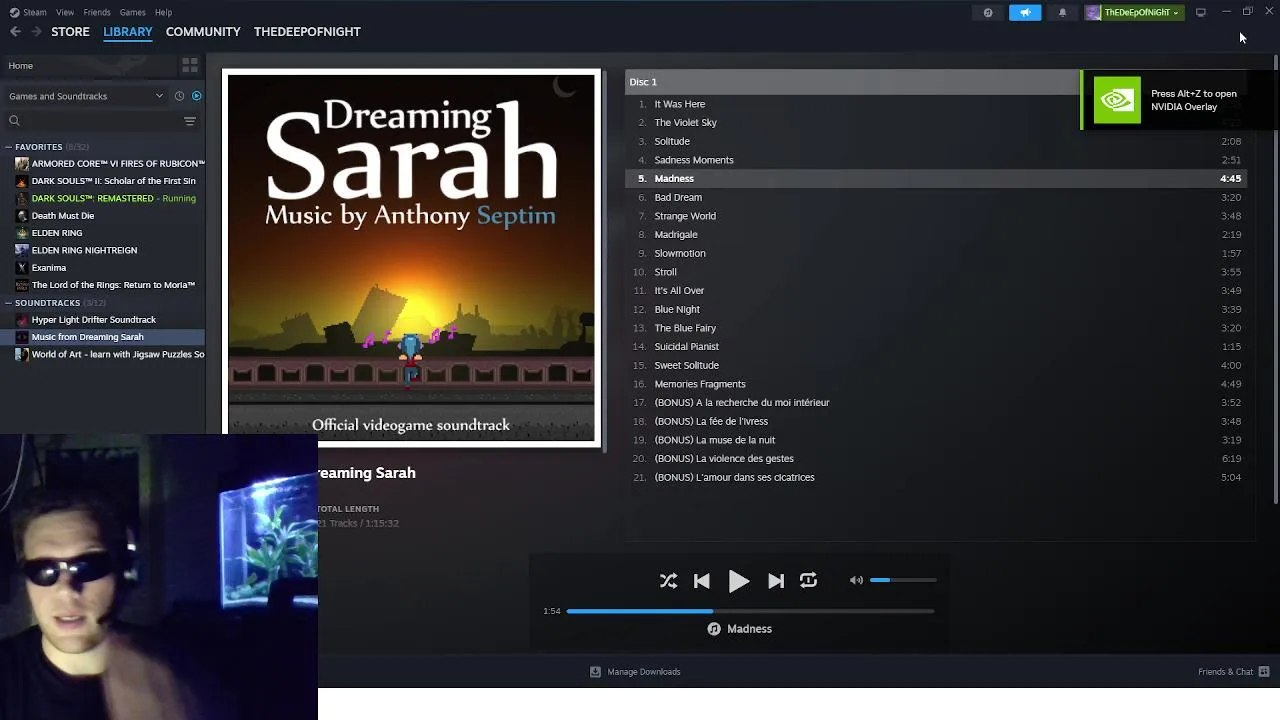
Task: Open the notifications bell
Action: pos(1062,13)
